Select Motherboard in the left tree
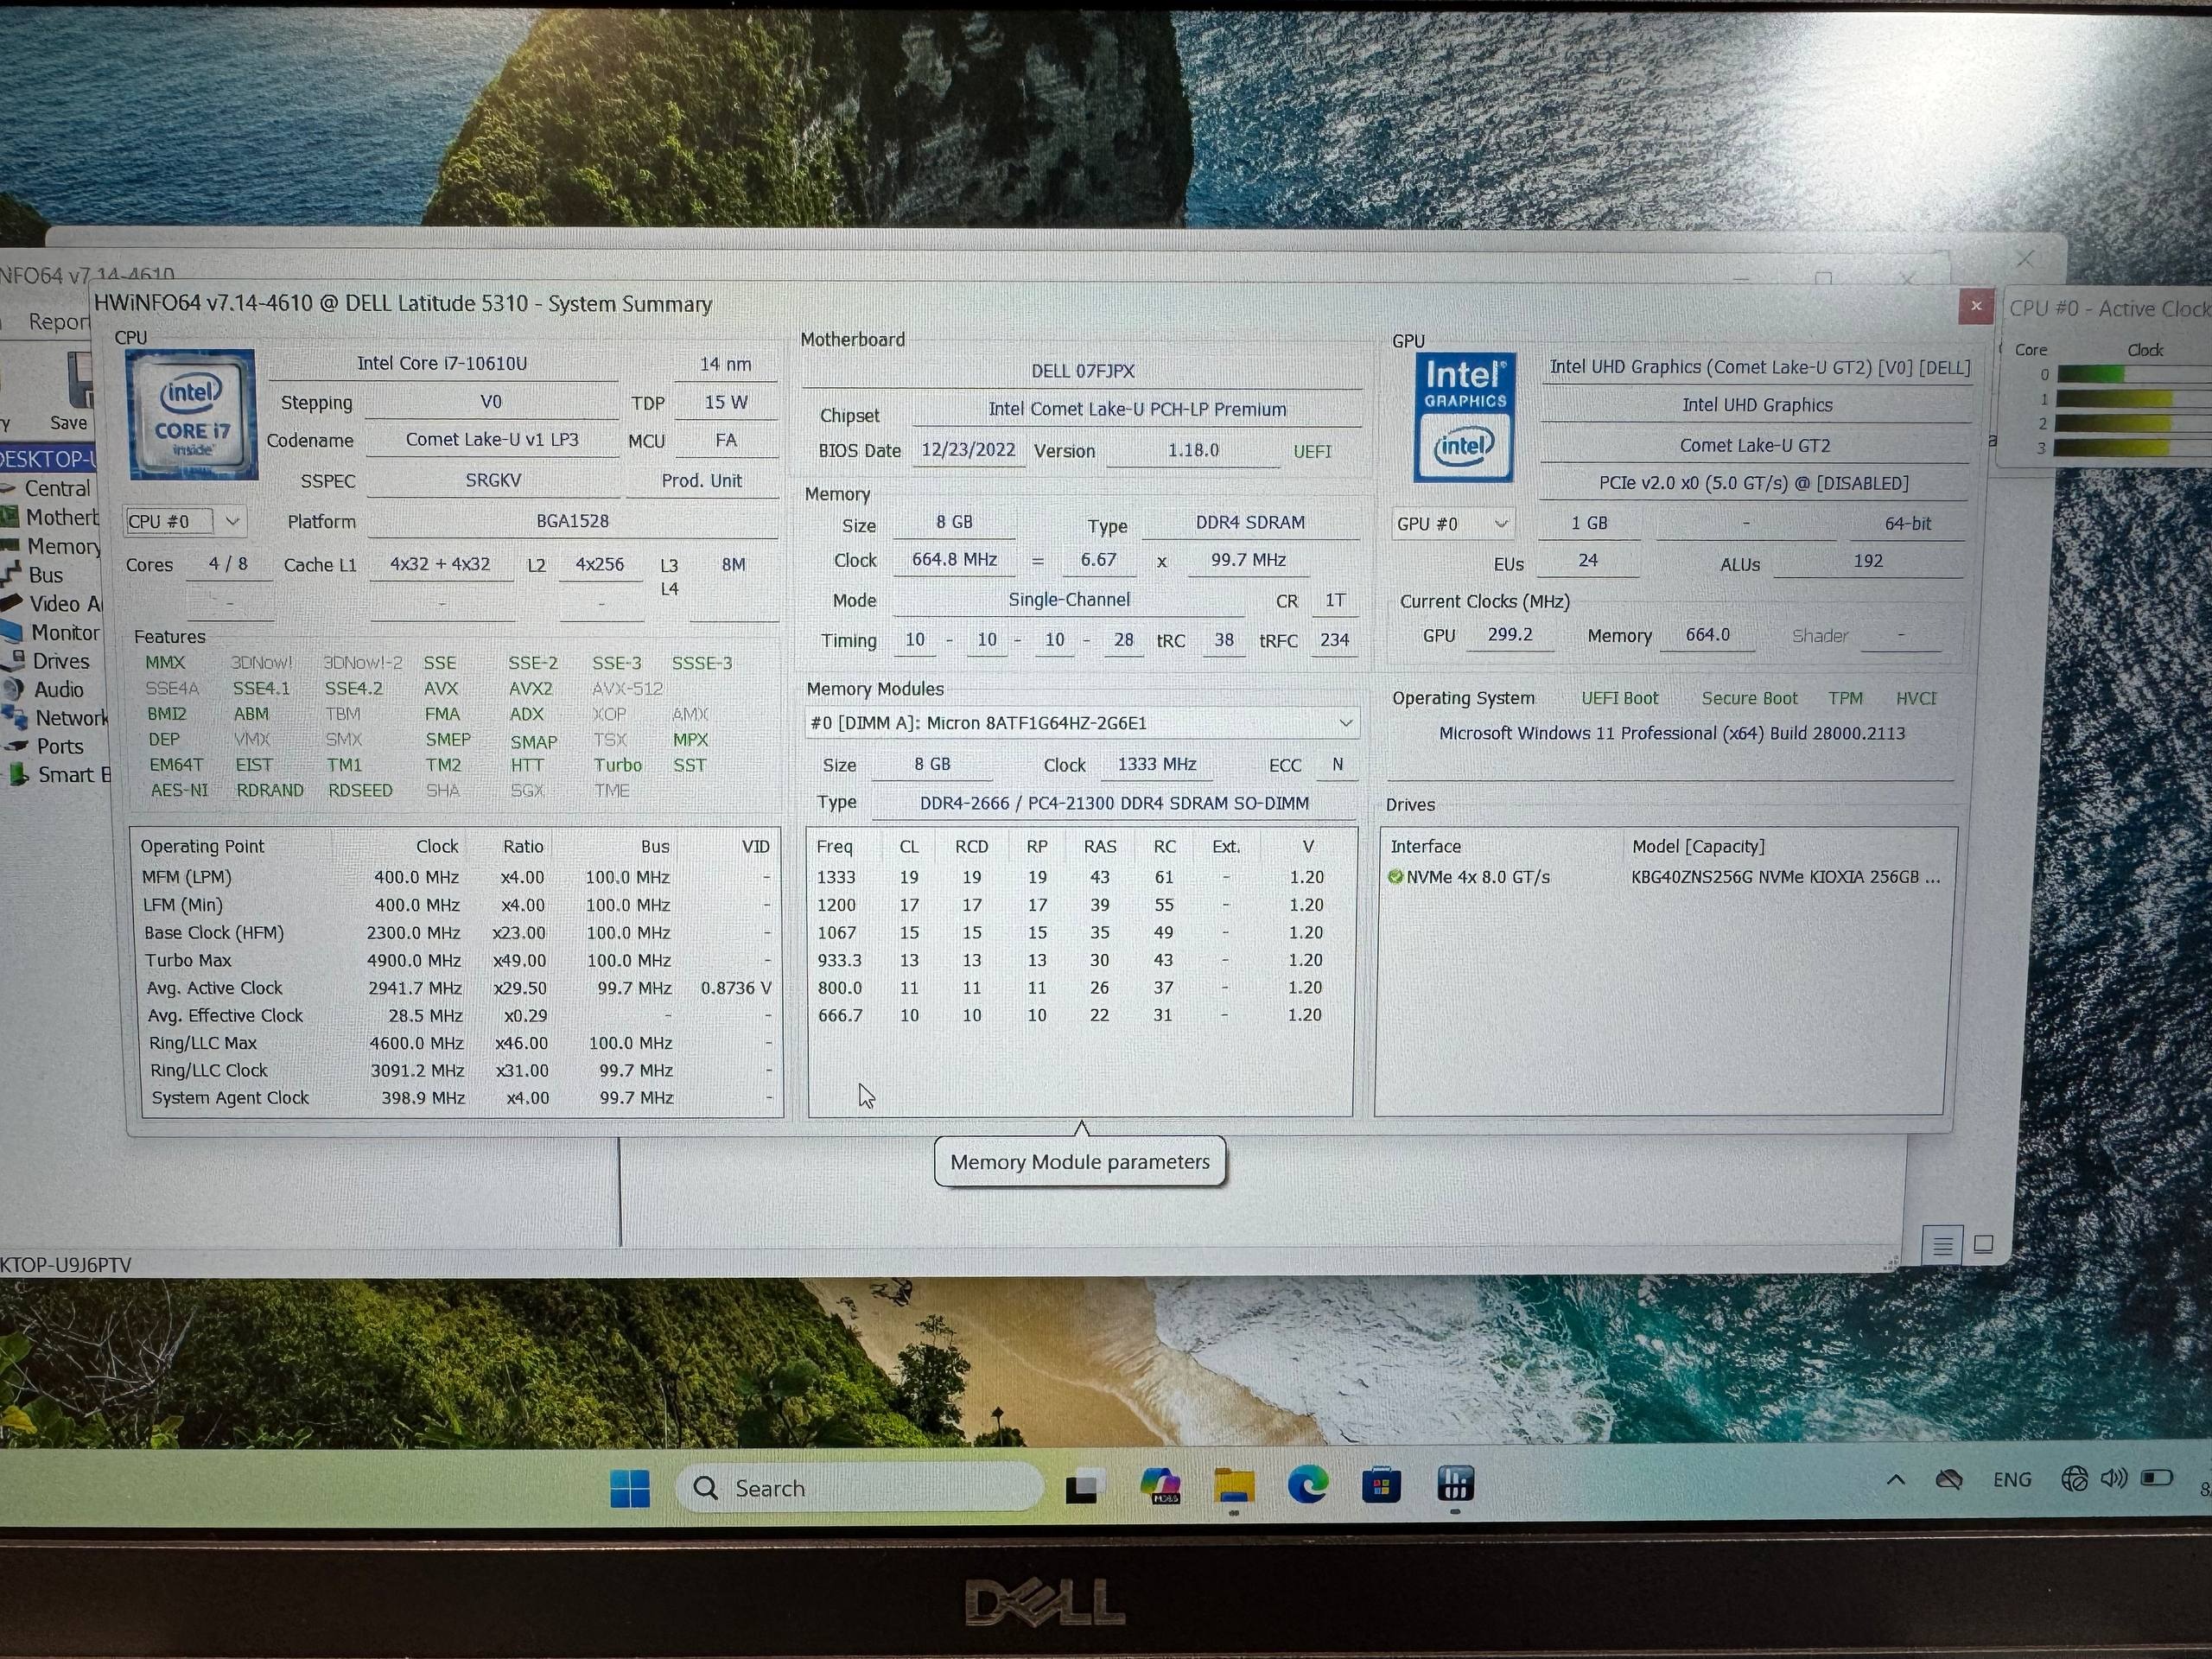This screenshot has width=2212, height=1659. [62, 518]
